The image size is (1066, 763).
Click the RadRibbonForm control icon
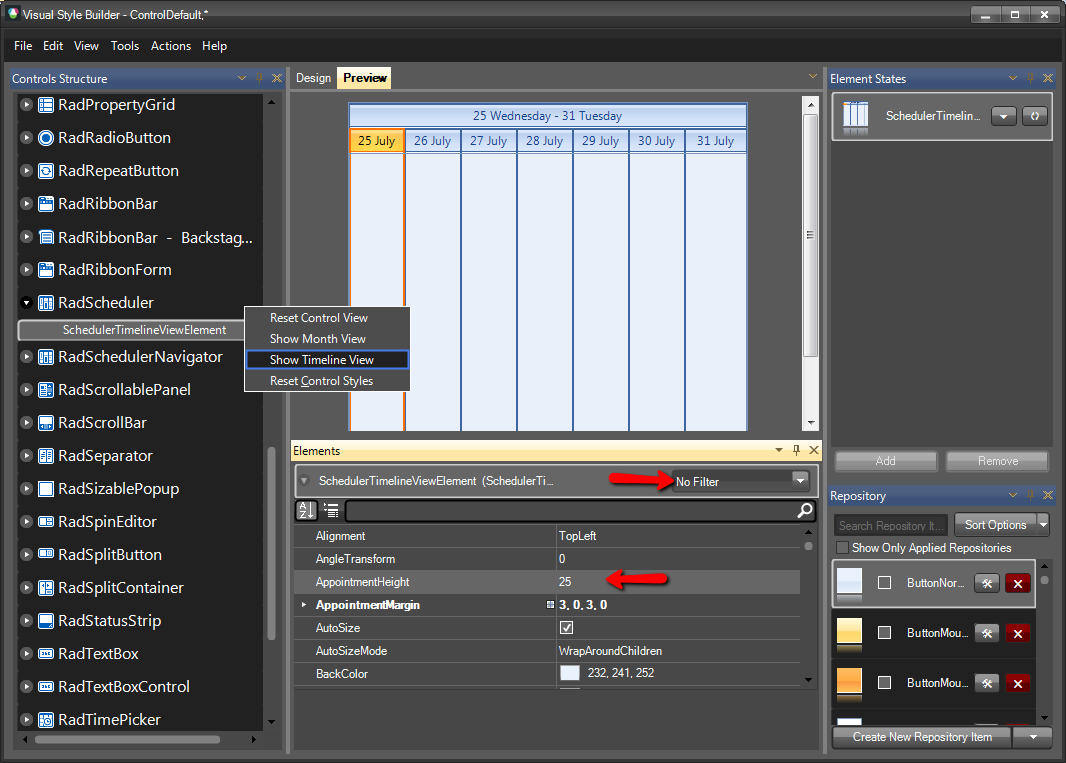(46, 270)
